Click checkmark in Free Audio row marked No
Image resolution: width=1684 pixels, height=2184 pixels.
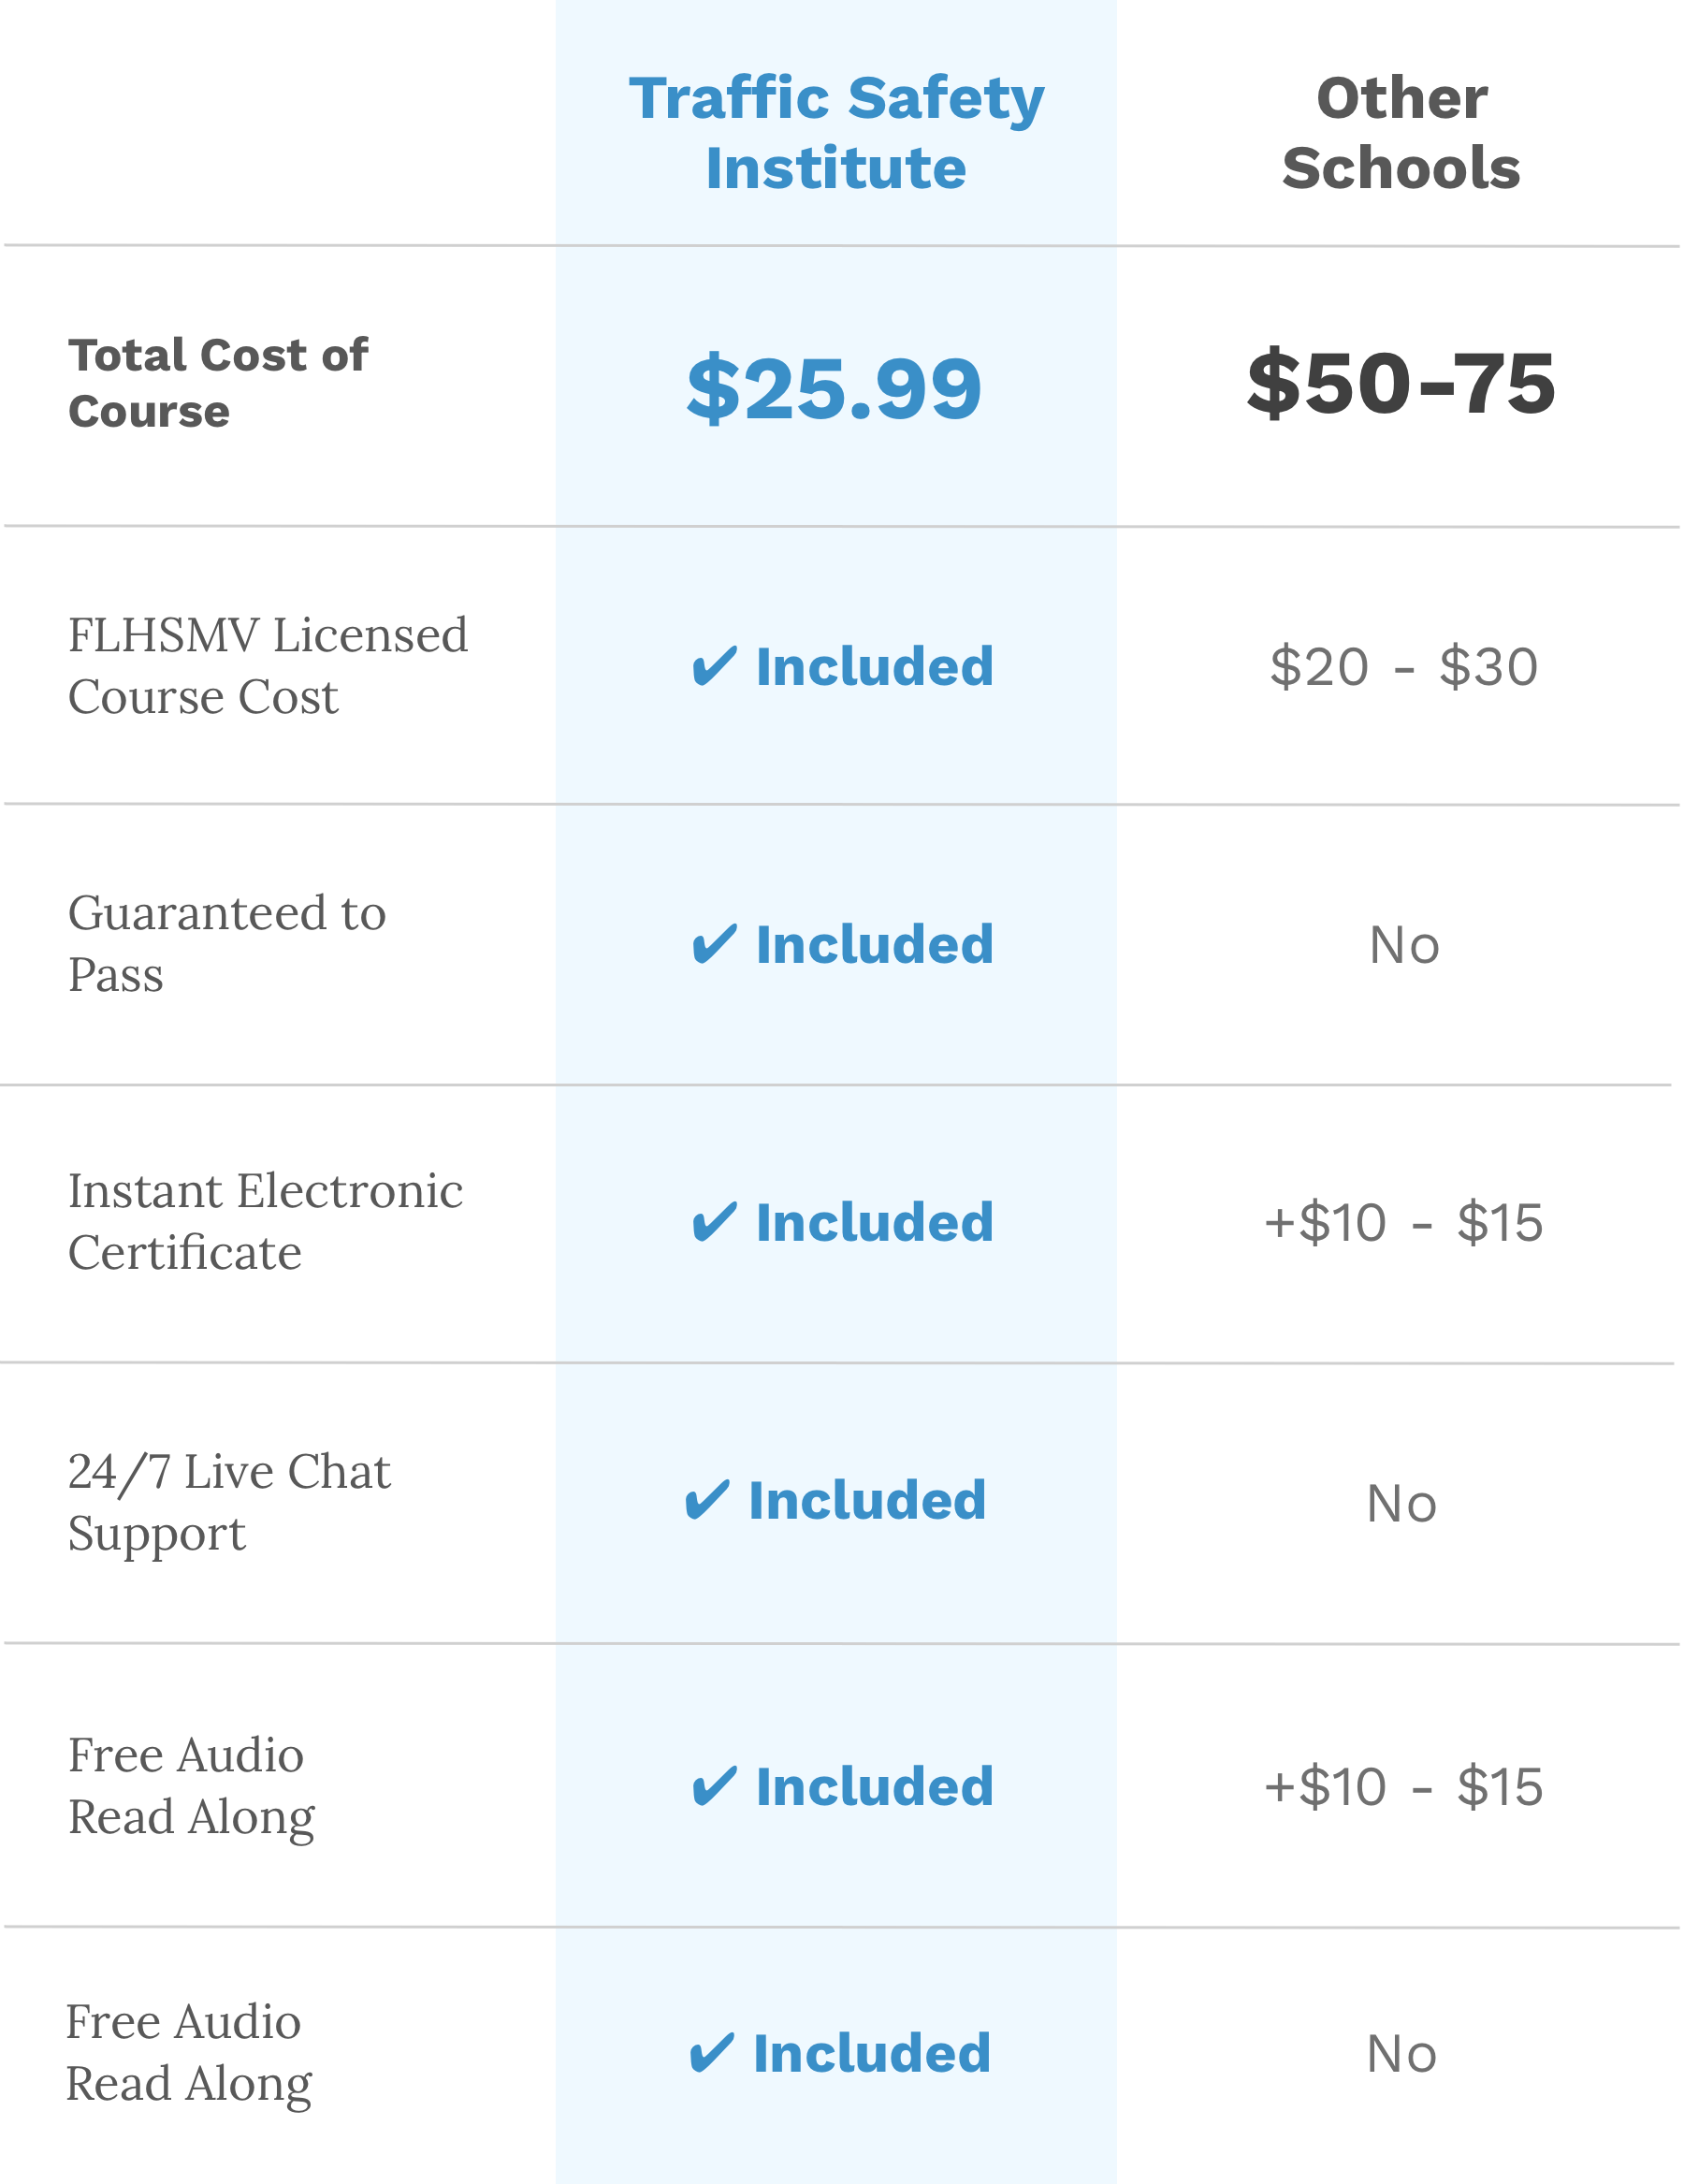712,2054
